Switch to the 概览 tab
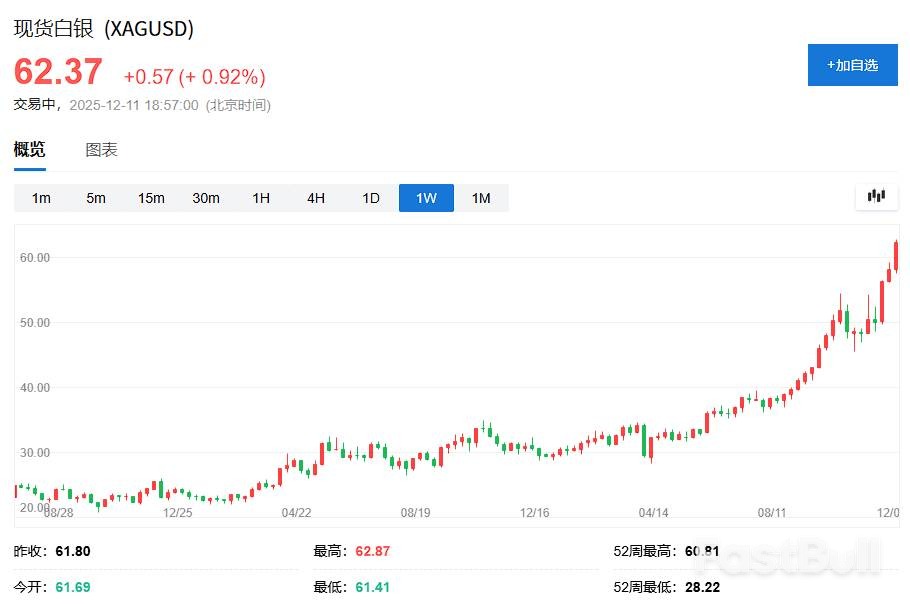The image size is (910, 604). [29, 150]
